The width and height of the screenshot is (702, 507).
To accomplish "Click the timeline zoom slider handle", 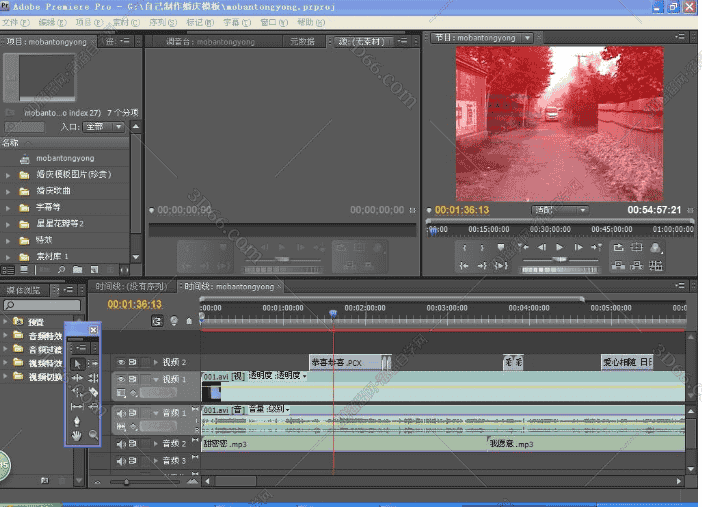I will [x=125, y=482].
